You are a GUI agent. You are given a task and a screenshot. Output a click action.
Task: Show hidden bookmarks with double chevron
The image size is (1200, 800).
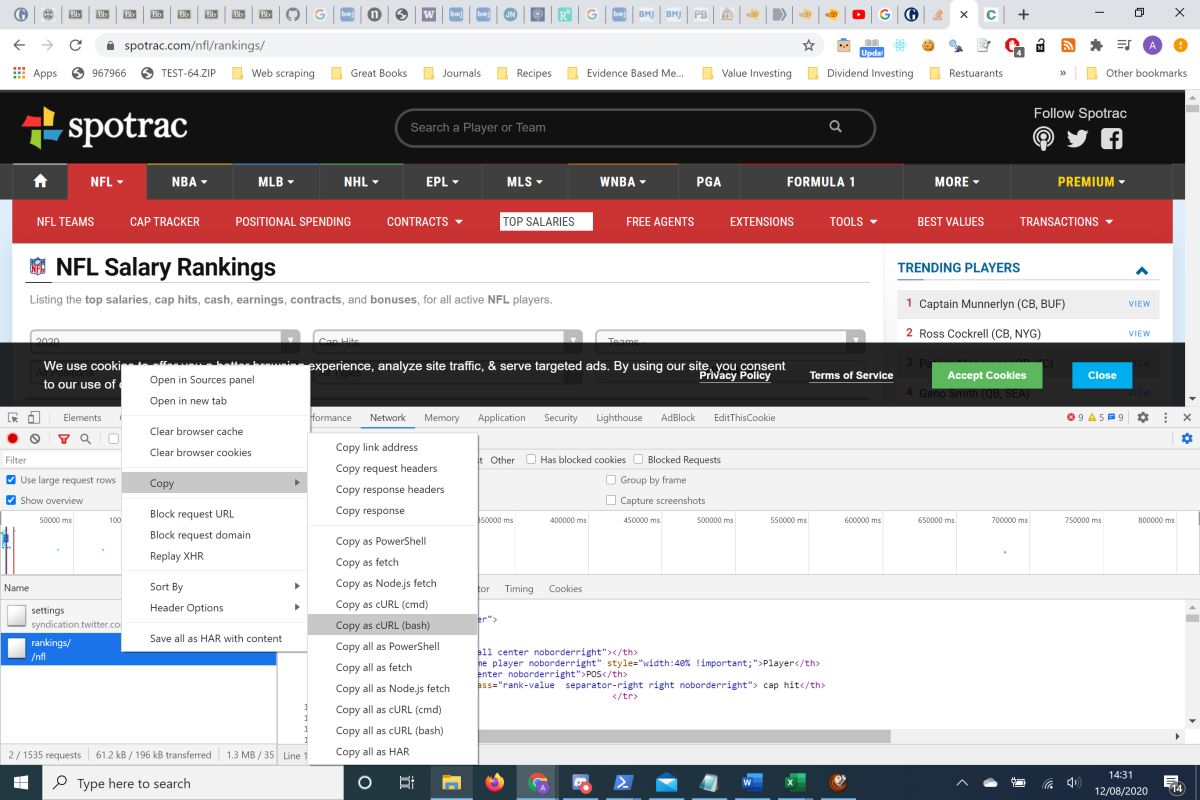click(1063, 73)
